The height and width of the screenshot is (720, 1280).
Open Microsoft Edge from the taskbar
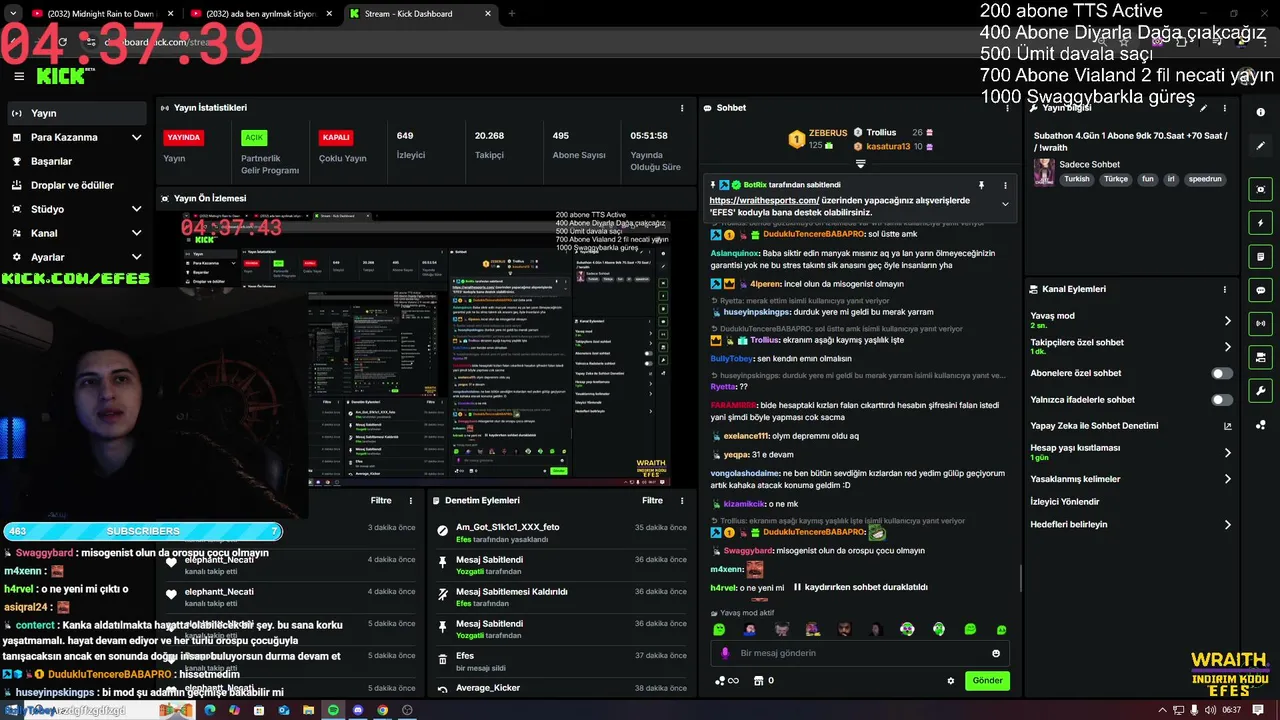210,710
